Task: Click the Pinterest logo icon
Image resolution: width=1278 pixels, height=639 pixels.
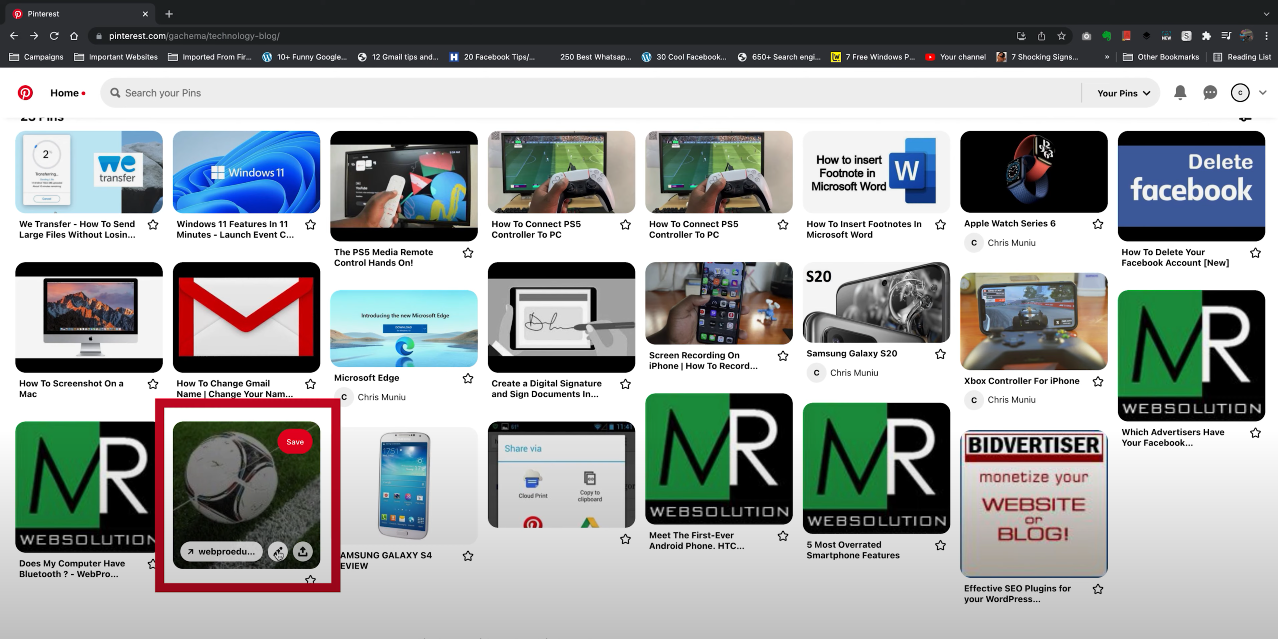Action: pos(25,93)
